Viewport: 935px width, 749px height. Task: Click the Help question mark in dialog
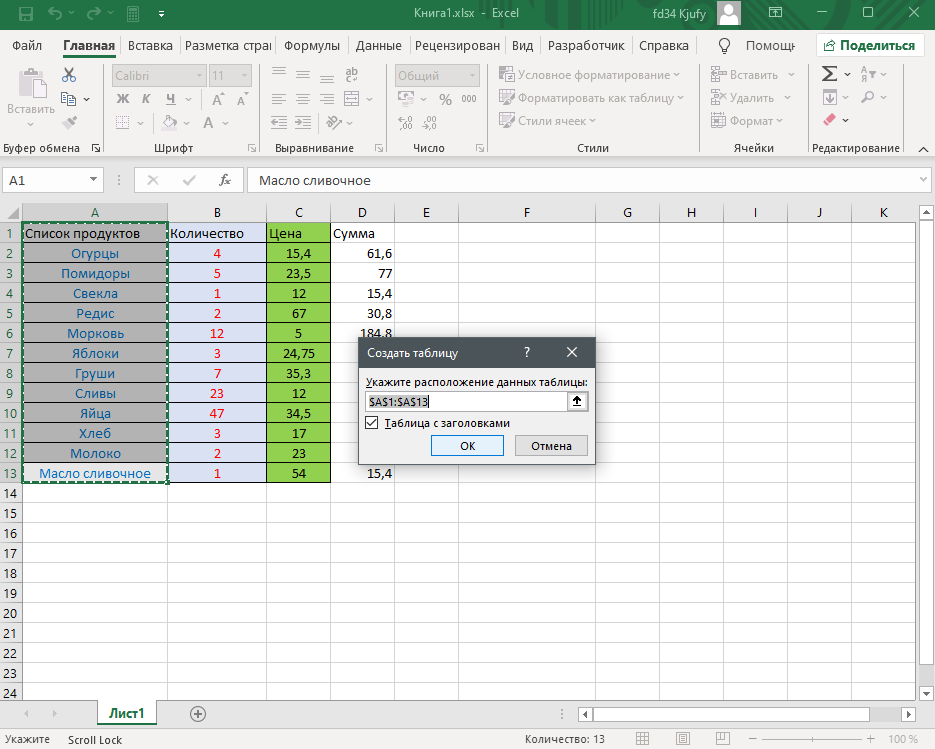(x=527, y=352)
